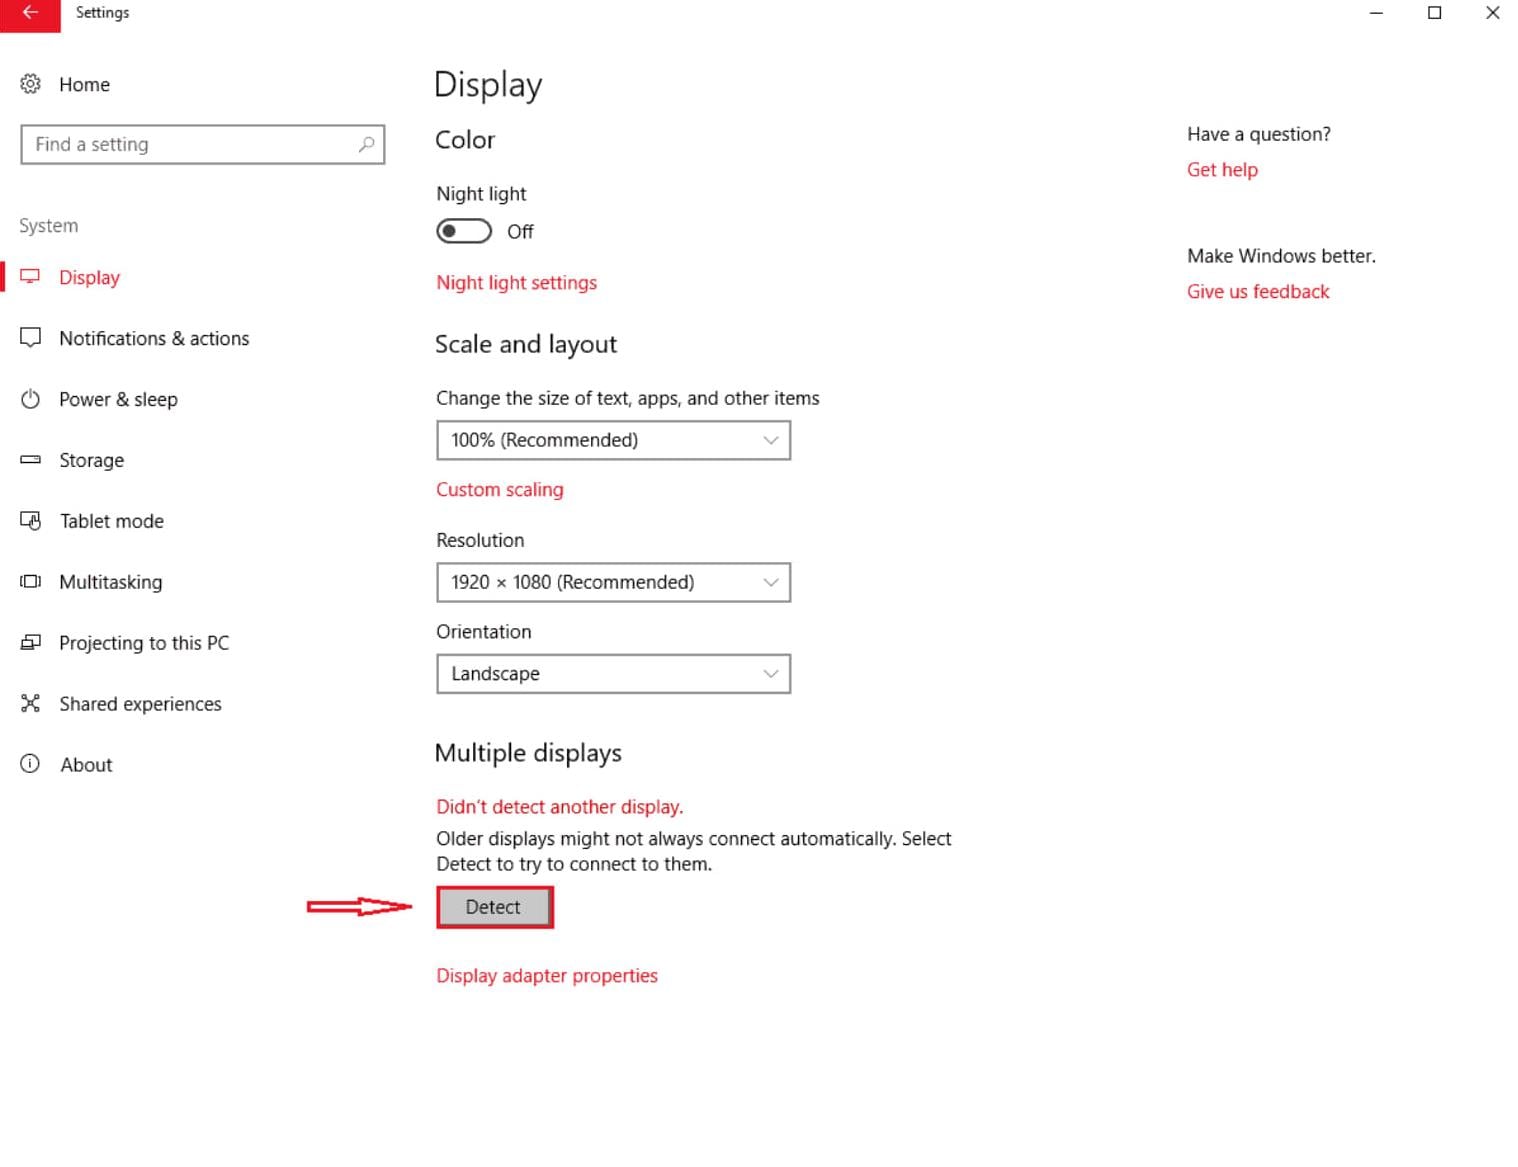The width and height of the screenshot is (1518, 1167).
Task: Click the Shared experiences icon
Action: (x=31, y=704)
